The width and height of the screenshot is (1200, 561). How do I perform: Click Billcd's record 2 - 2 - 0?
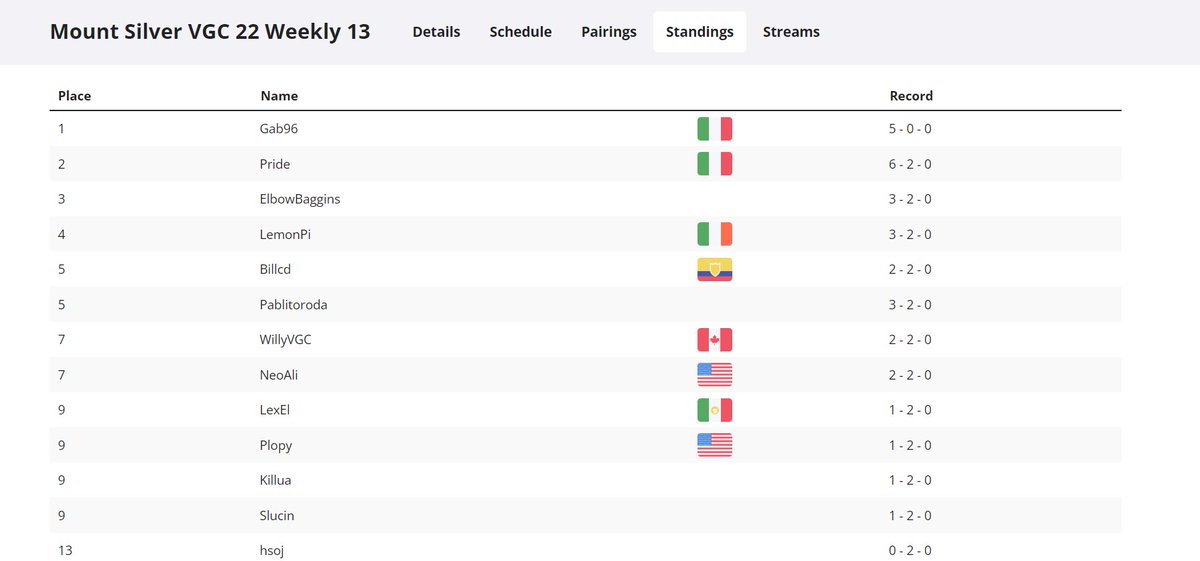910,269
